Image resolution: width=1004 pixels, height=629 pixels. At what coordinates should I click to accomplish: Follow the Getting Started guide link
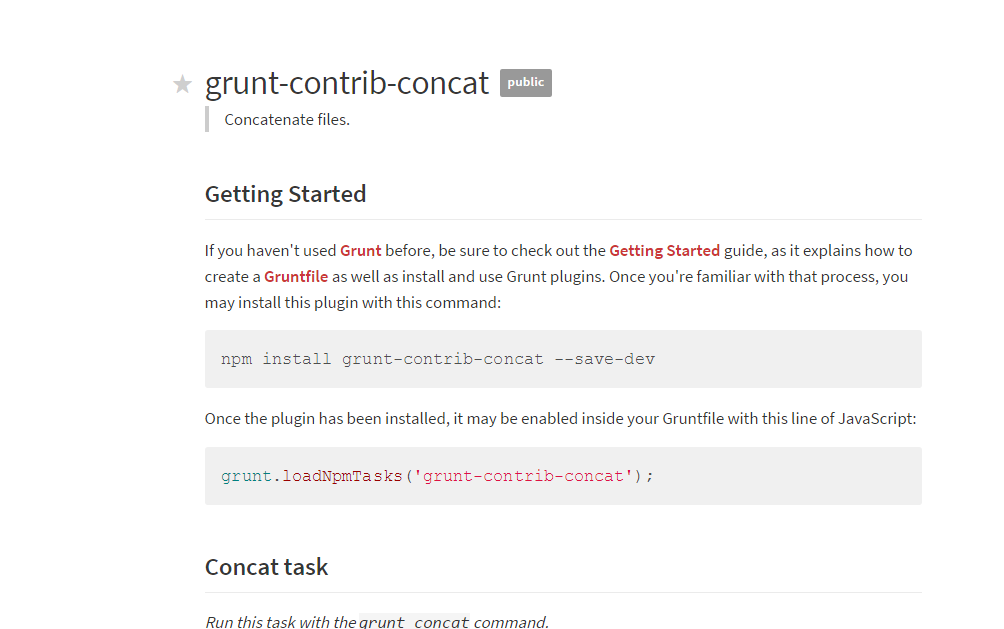(664, 251)
